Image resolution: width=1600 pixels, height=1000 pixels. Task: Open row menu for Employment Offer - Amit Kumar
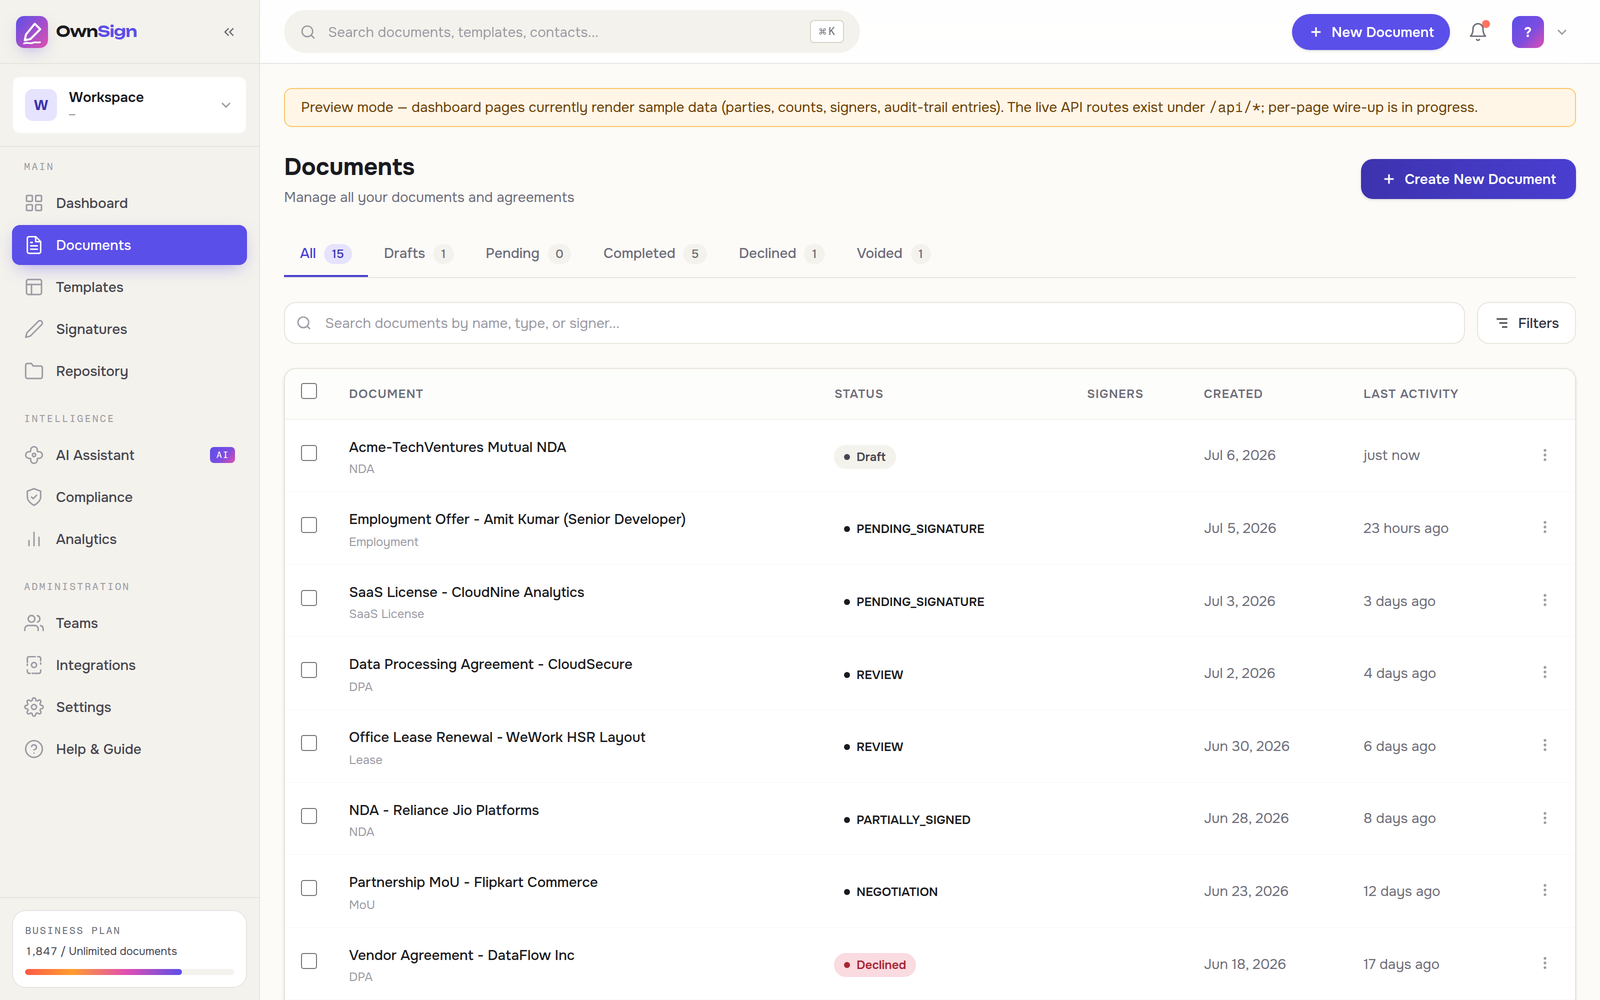1544,527
